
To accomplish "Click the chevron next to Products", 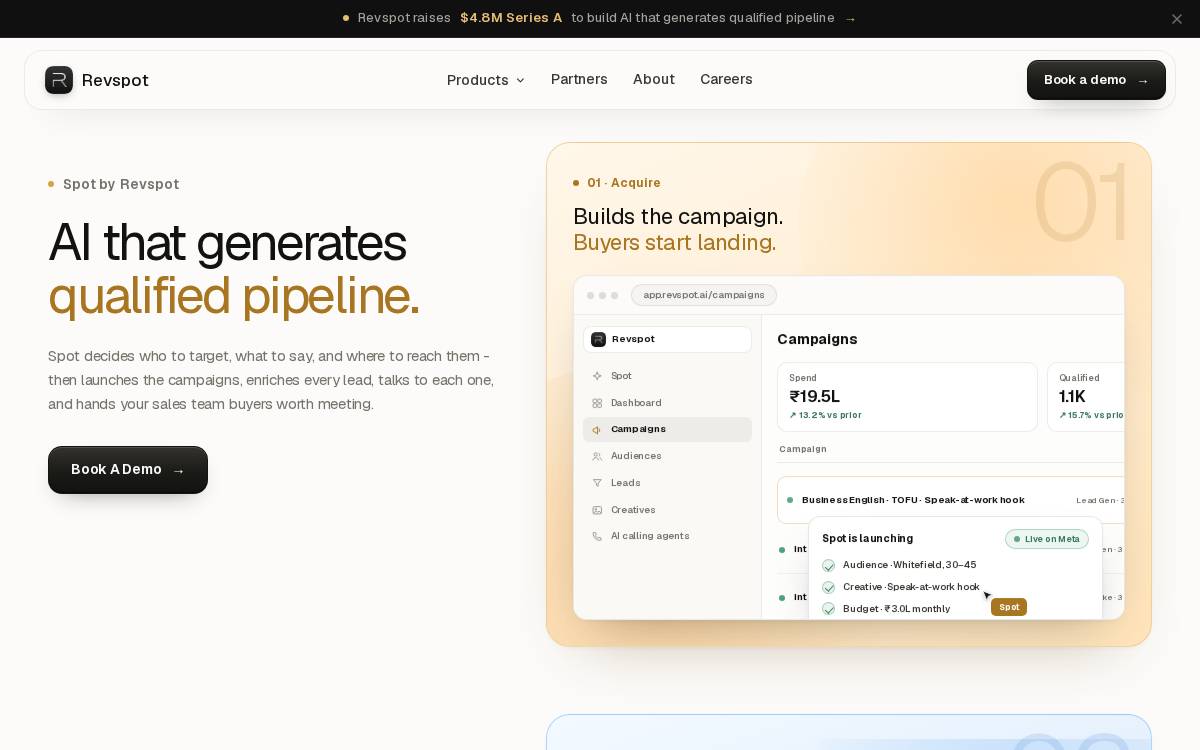I will pos(520,80).
